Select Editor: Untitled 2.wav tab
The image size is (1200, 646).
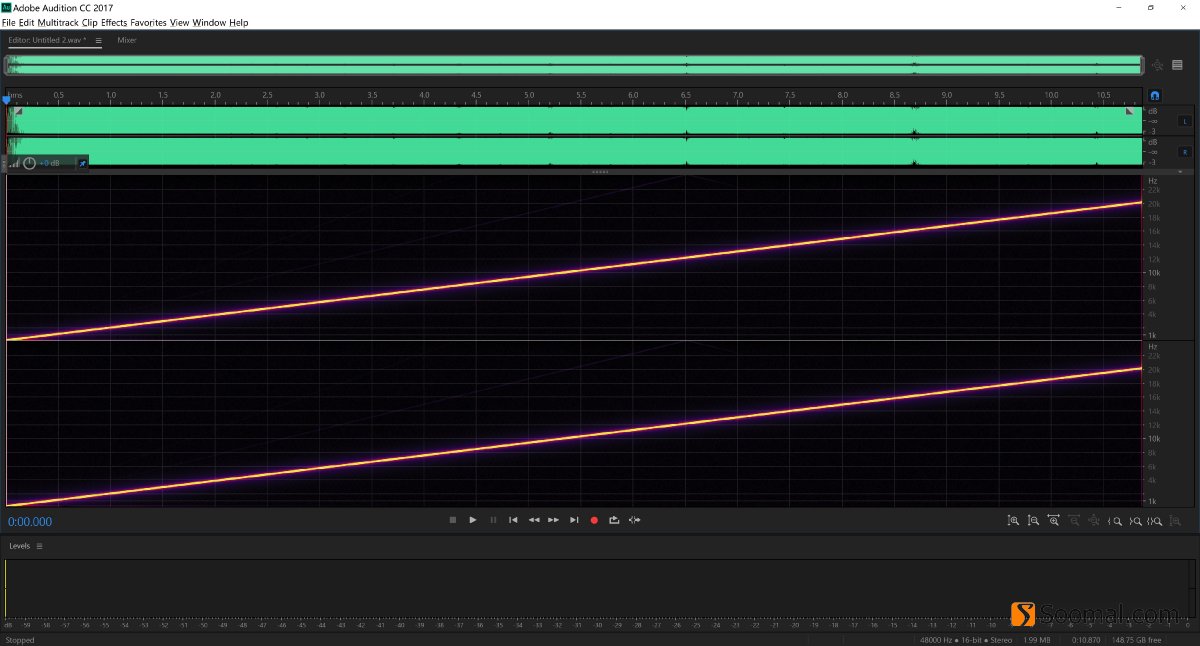47,41
